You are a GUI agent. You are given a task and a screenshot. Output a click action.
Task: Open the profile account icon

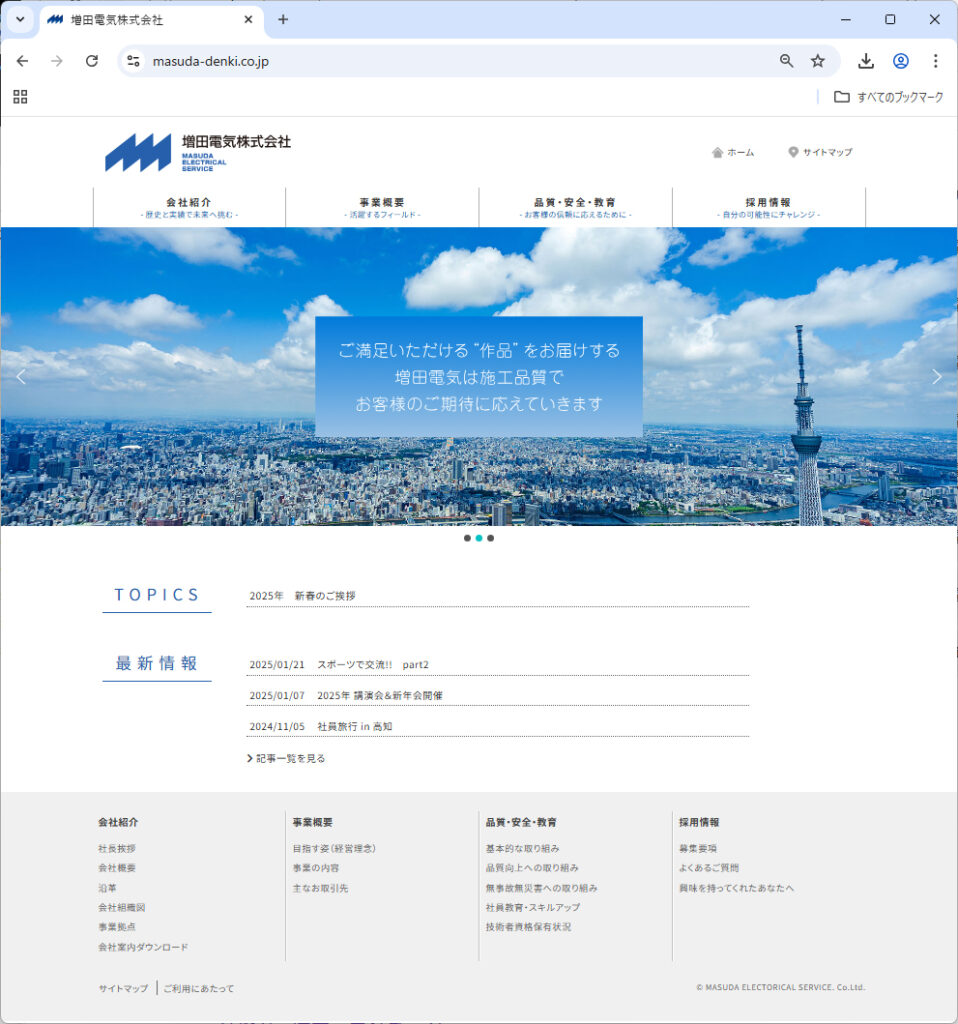coord(901,61)
